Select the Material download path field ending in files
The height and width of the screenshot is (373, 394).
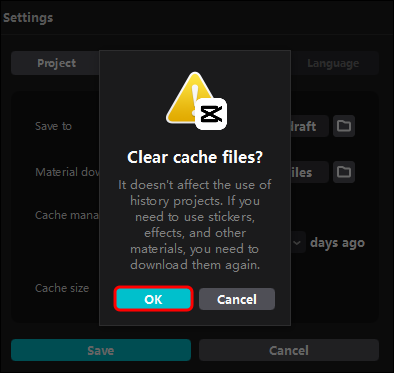click(310, 172)
